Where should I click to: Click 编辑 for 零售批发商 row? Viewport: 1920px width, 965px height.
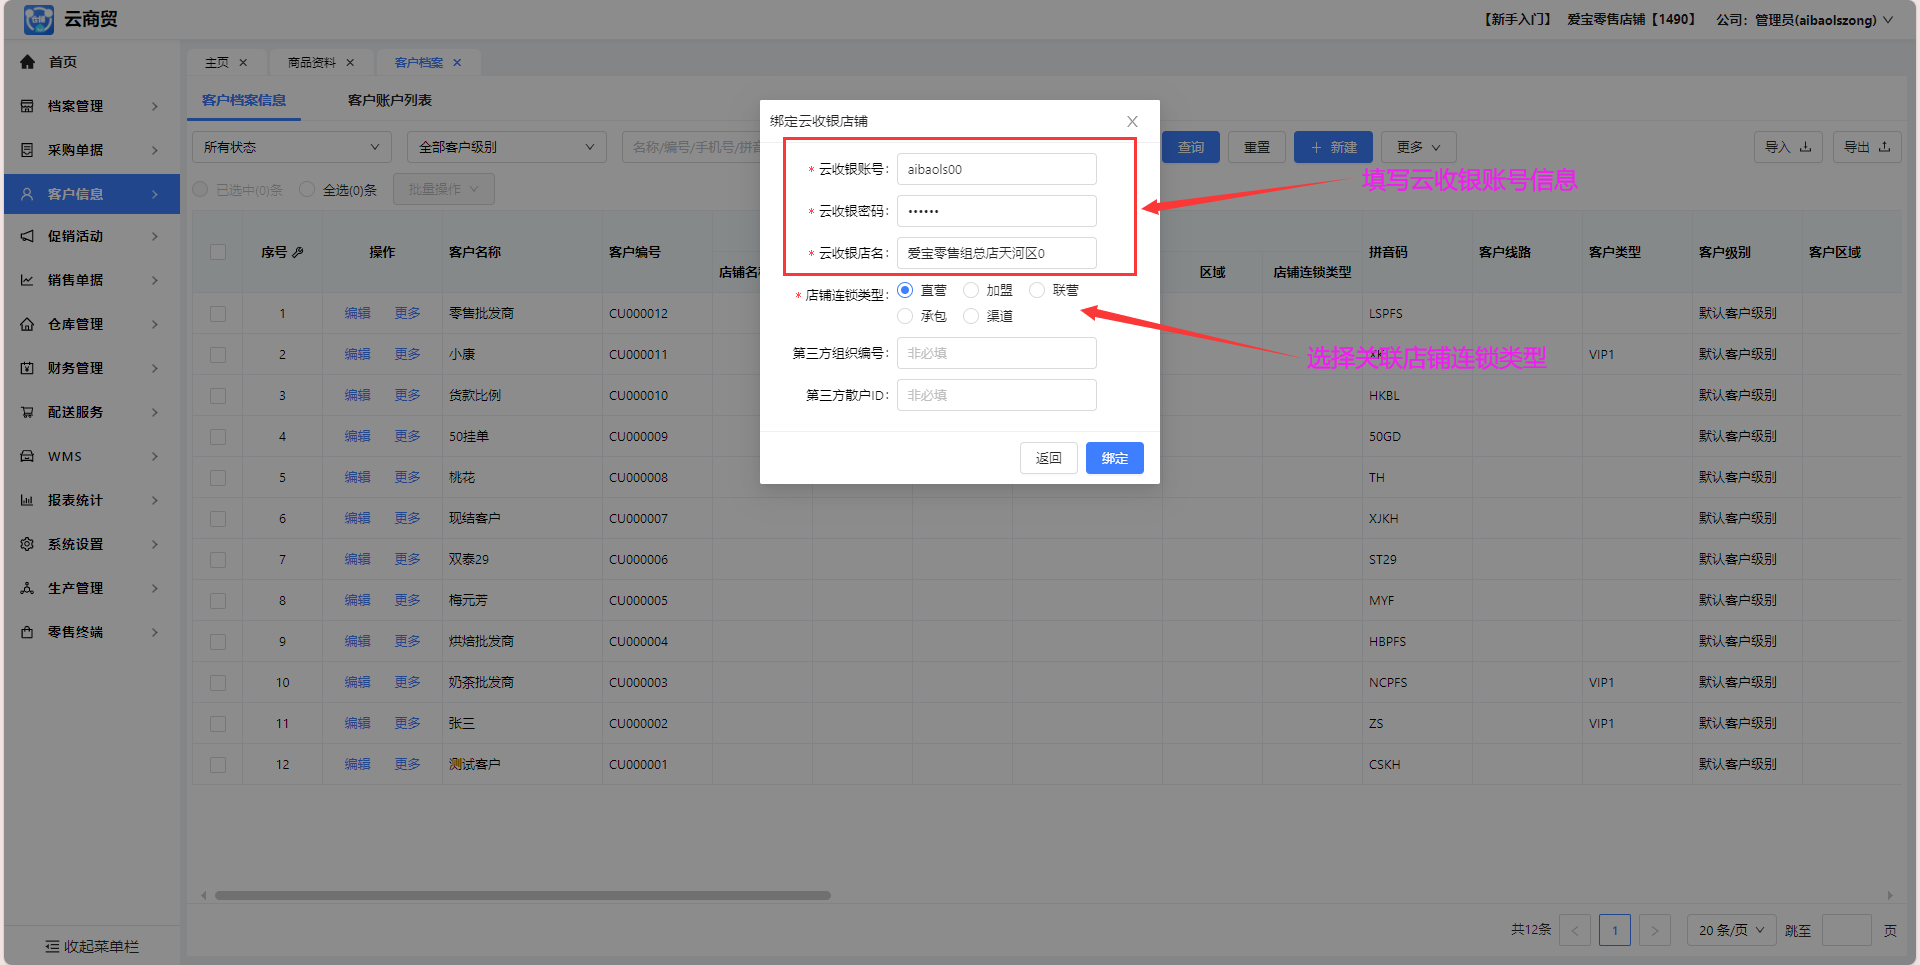[358, 313]
